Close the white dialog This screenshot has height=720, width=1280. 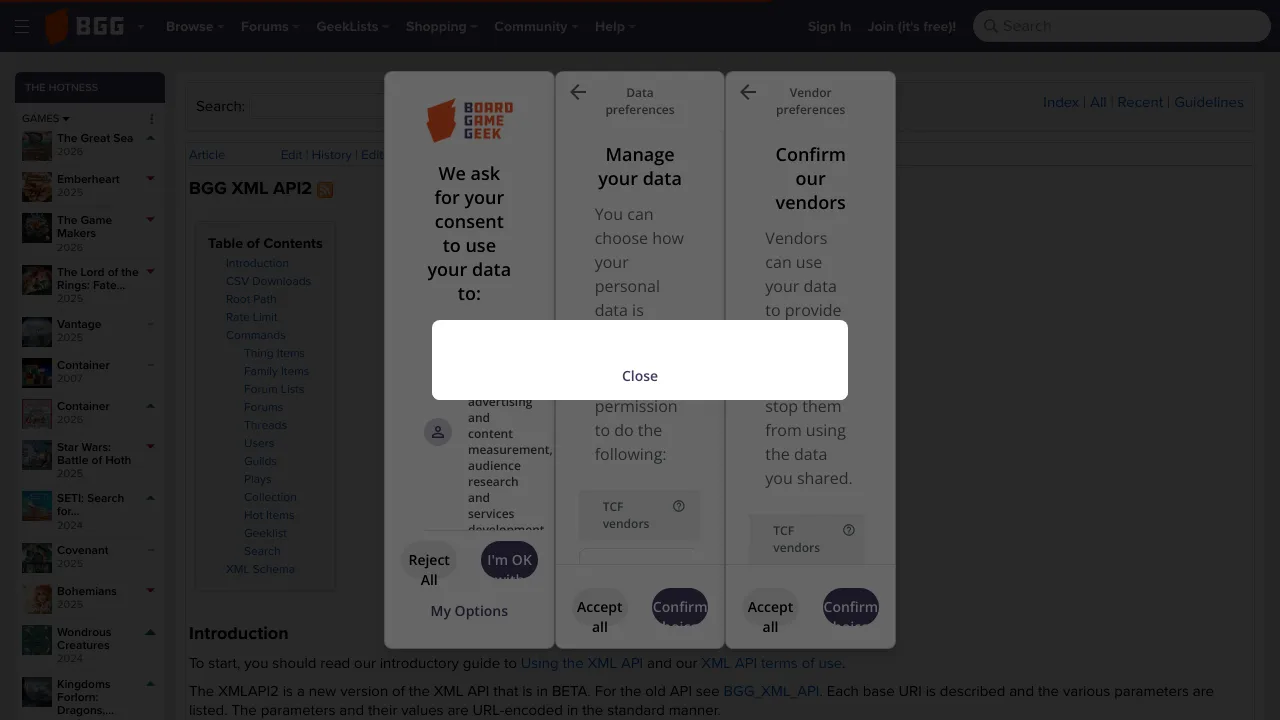640,376
